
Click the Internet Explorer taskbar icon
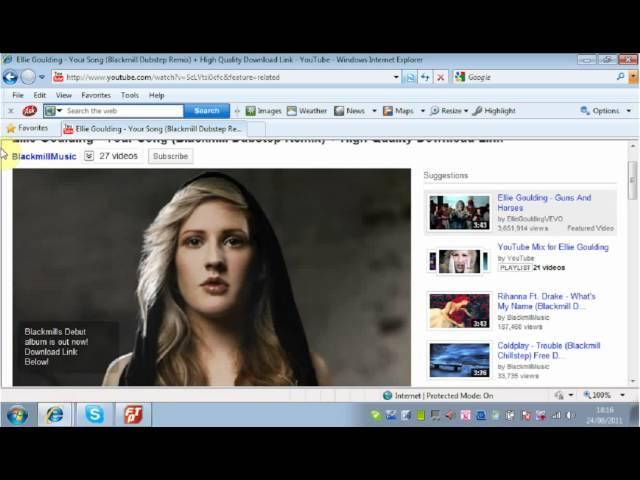tap(54, 415)
